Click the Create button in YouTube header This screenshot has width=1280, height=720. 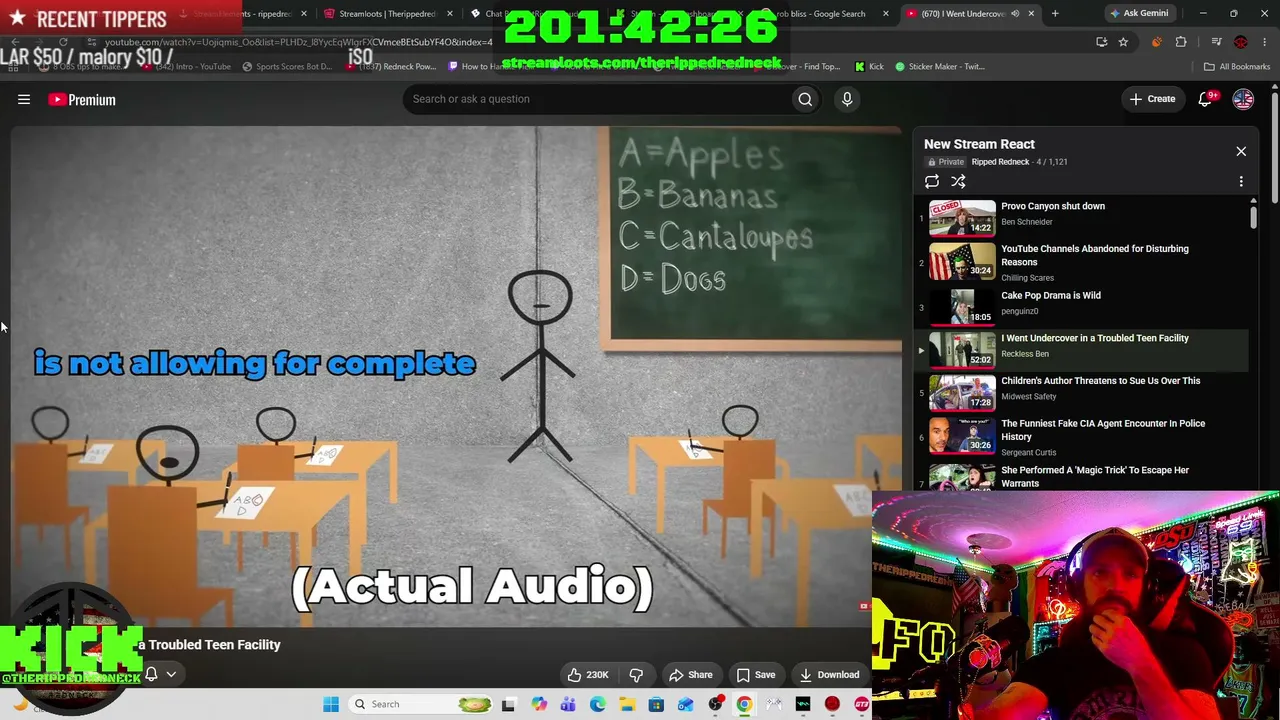[1152, 99]
